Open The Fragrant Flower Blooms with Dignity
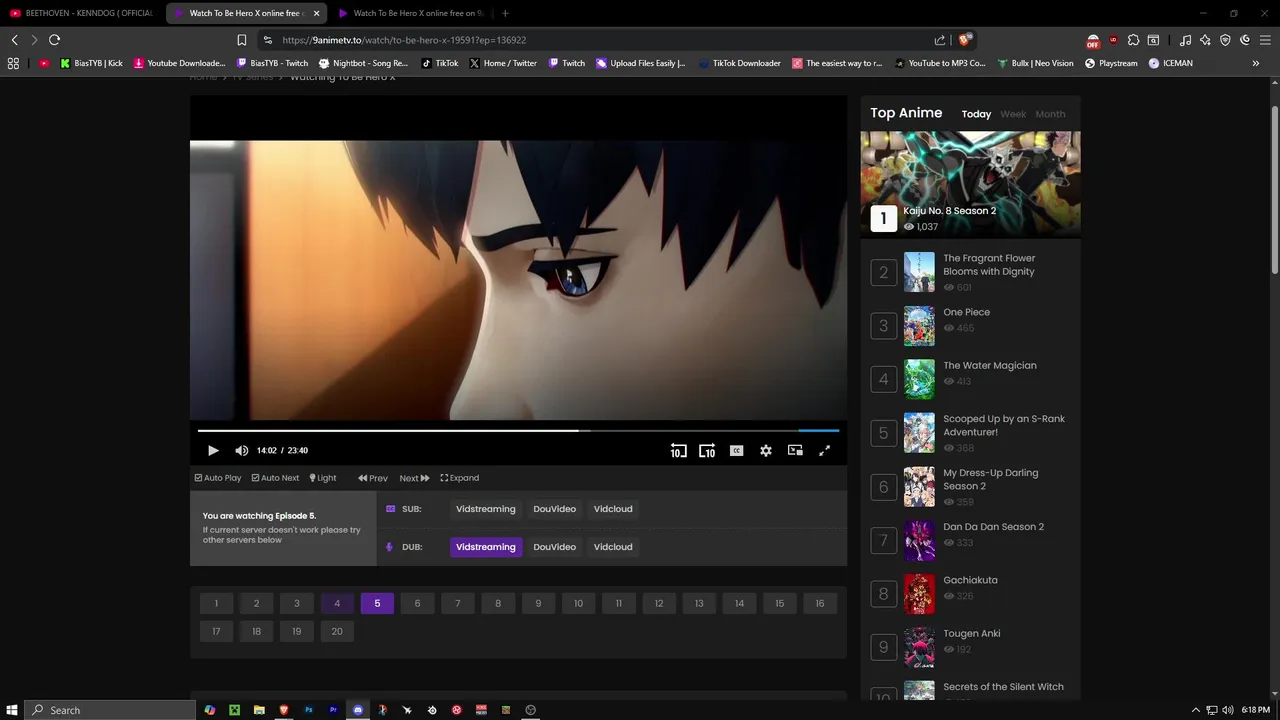Image resolution: width=1280 pixels, height=720 pixels. [x=989, y=265]
